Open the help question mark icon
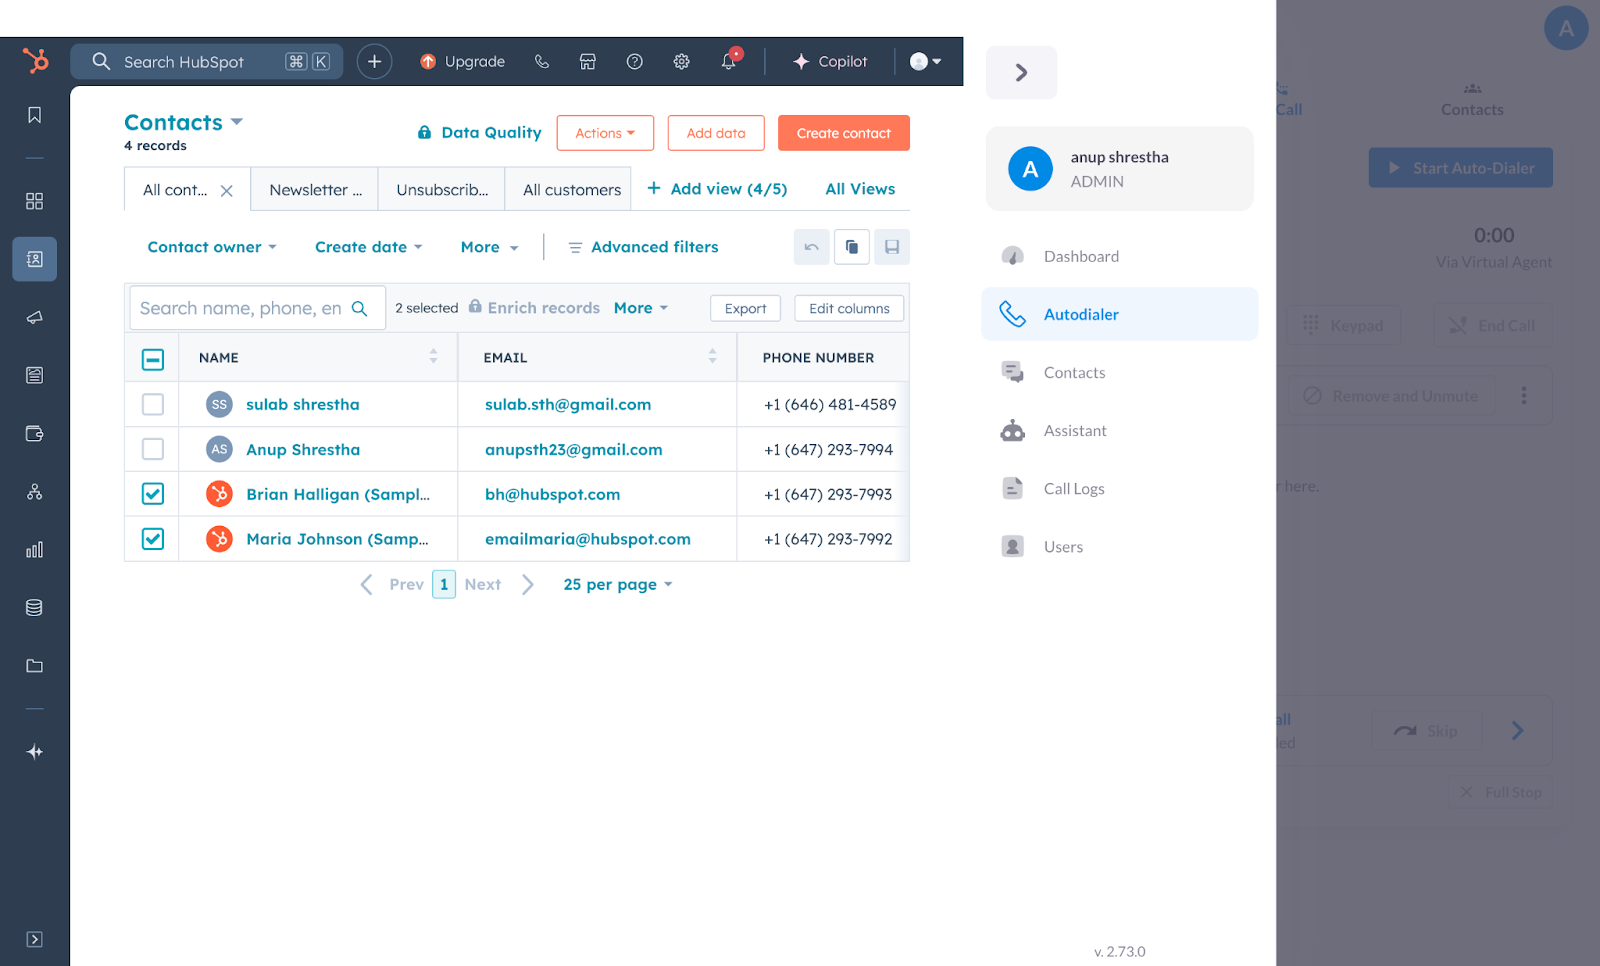 coord(634,61)
